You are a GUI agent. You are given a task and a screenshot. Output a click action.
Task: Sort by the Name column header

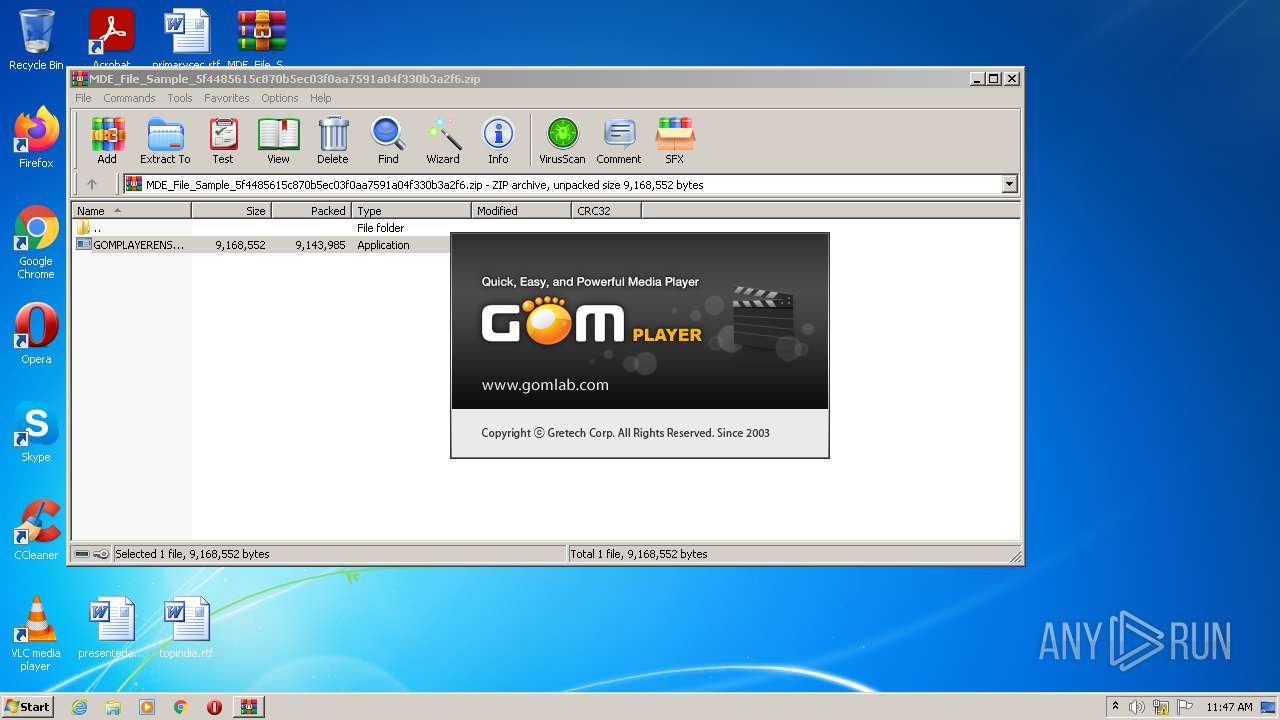point(131,211)
